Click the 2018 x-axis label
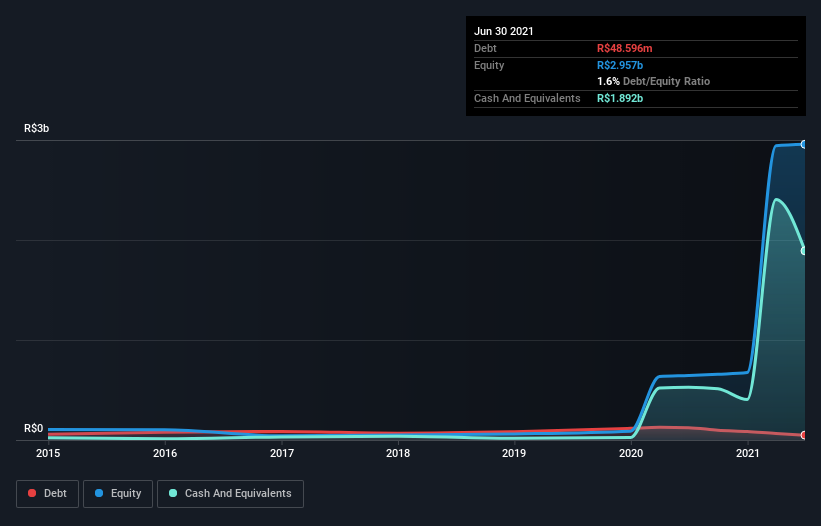The image size is (821, 526). point(398,453)
